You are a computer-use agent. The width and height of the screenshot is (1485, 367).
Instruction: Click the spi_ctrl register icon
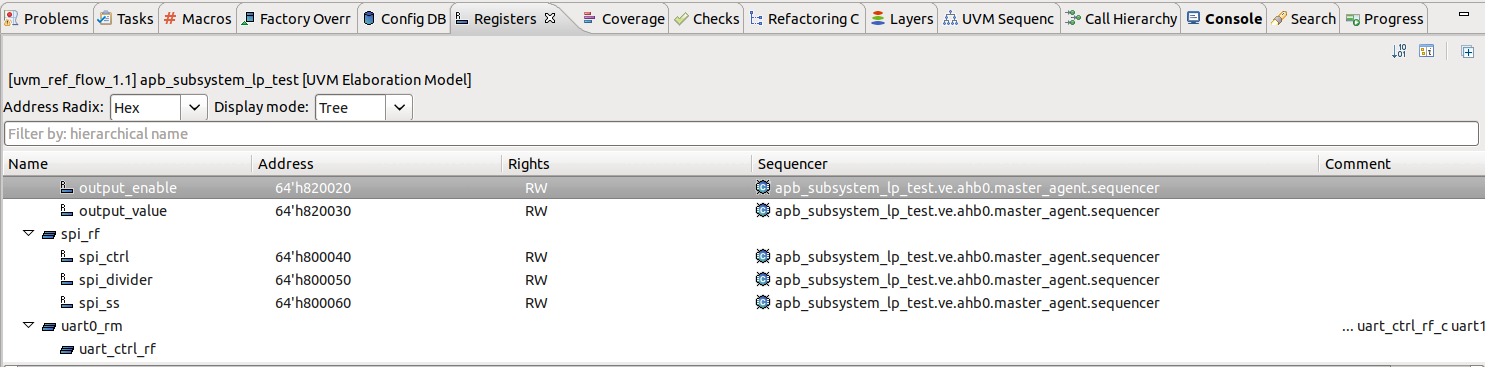coord(67,257)
